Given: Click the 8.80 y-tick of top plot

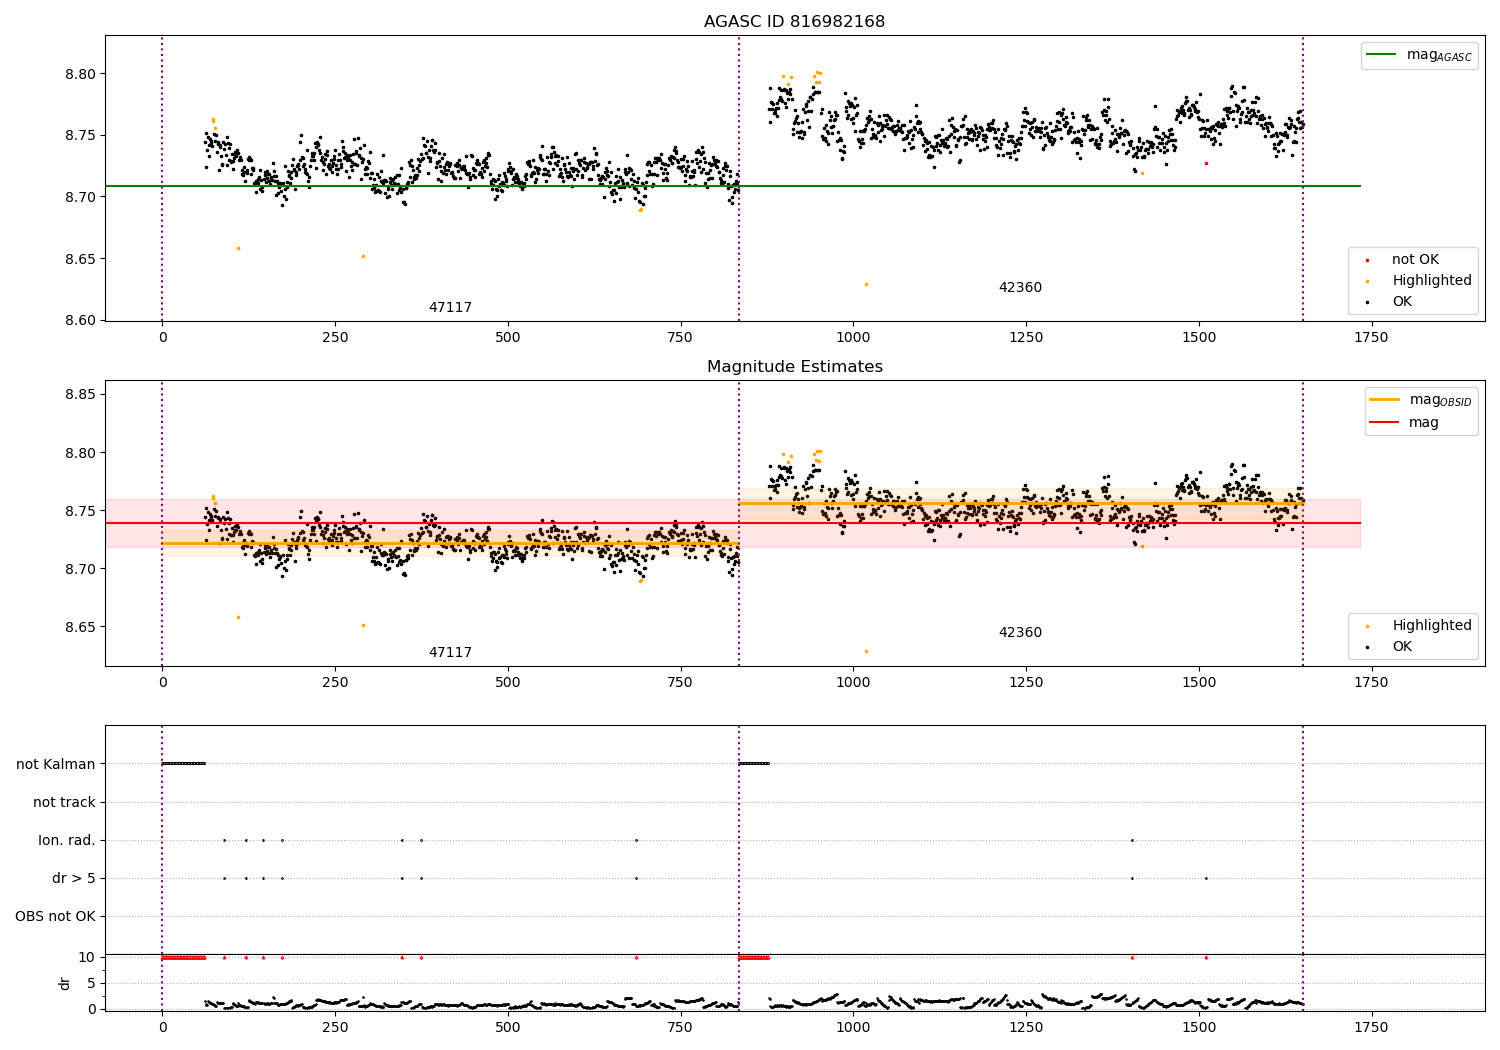Looking at the screenshot, I should tap(81, 74).
